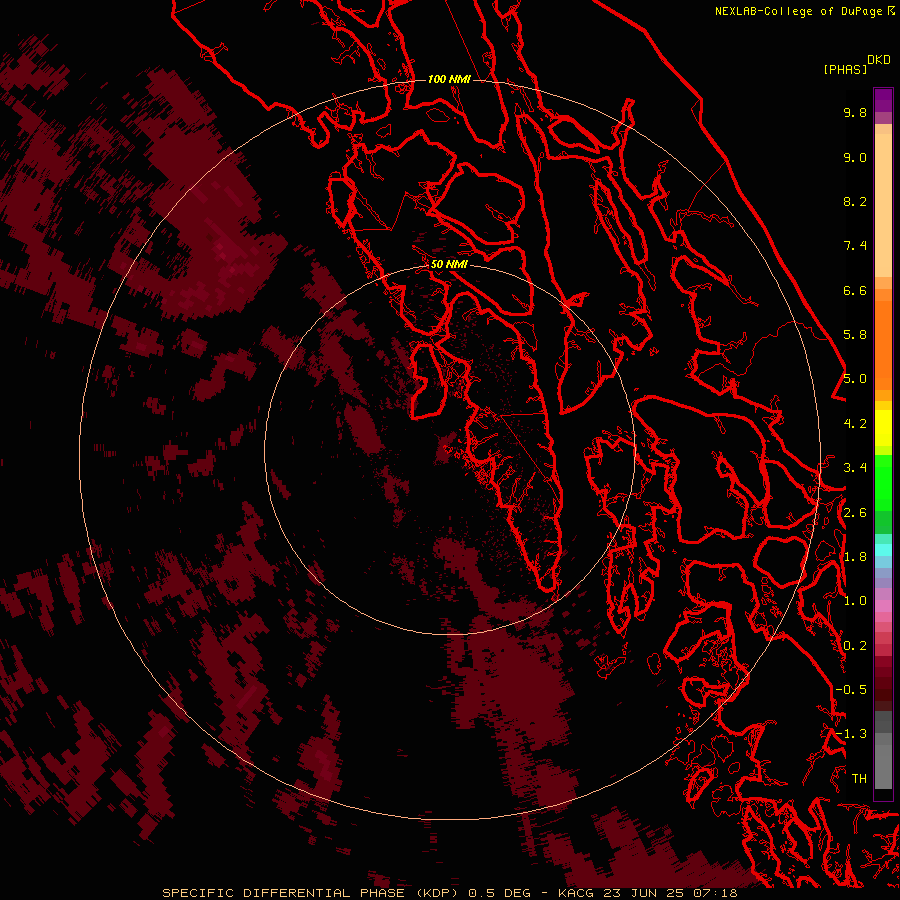Click the [PHAS] label above the color bar

pyautogui.click(x=845, y=69)
